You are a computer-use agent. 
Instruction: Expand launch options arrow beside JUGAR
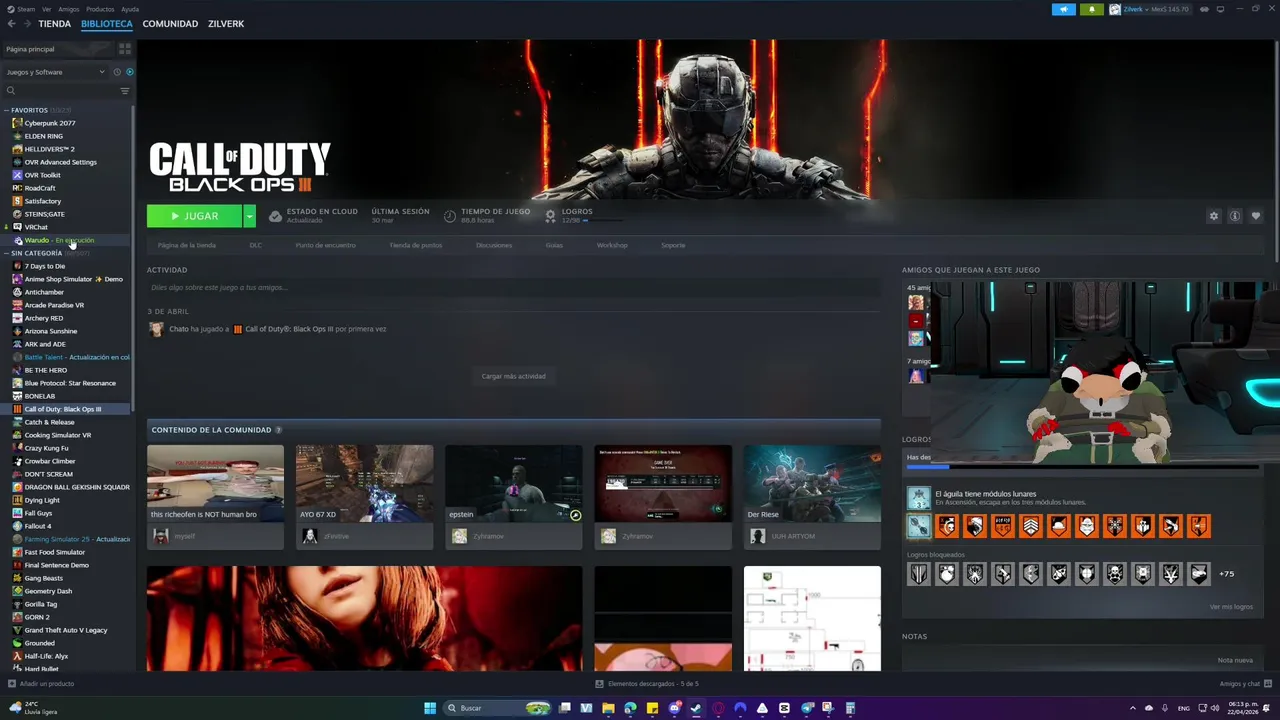pyautogui.click(x=250, y=216)
